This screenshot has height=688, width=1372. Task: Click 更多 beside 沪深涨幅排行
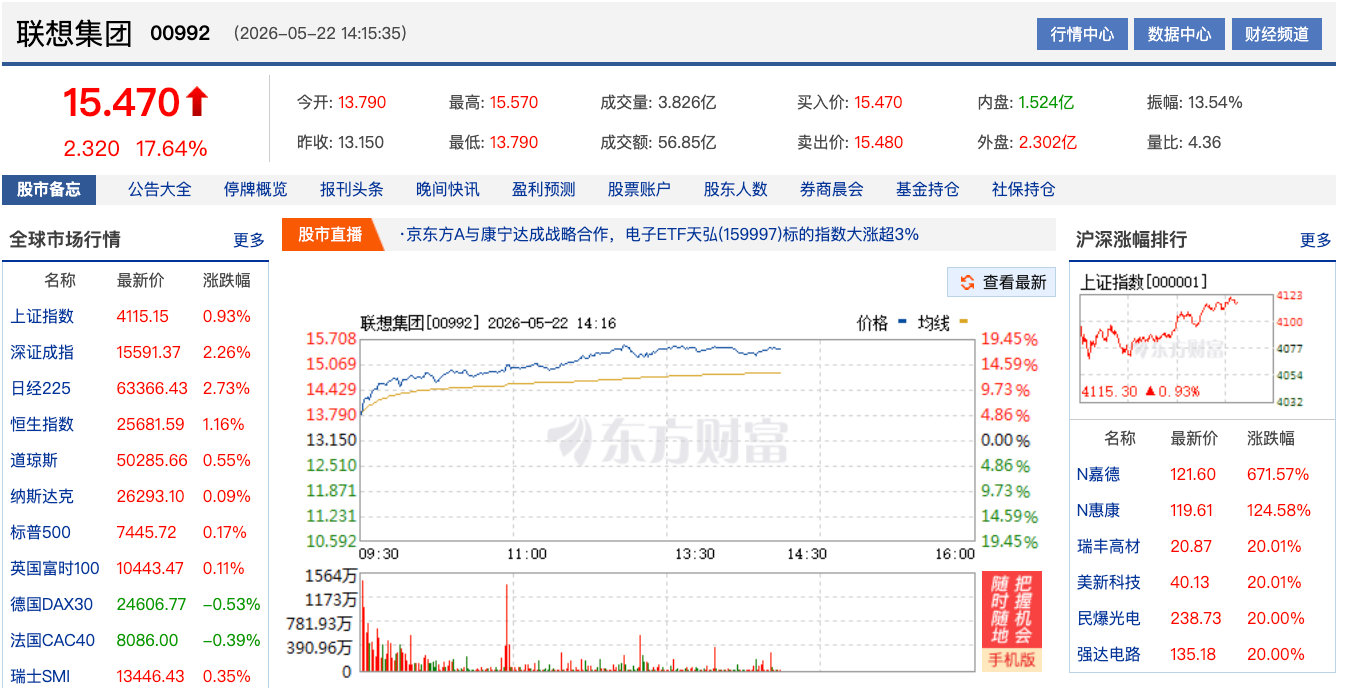pos(1316,240)
